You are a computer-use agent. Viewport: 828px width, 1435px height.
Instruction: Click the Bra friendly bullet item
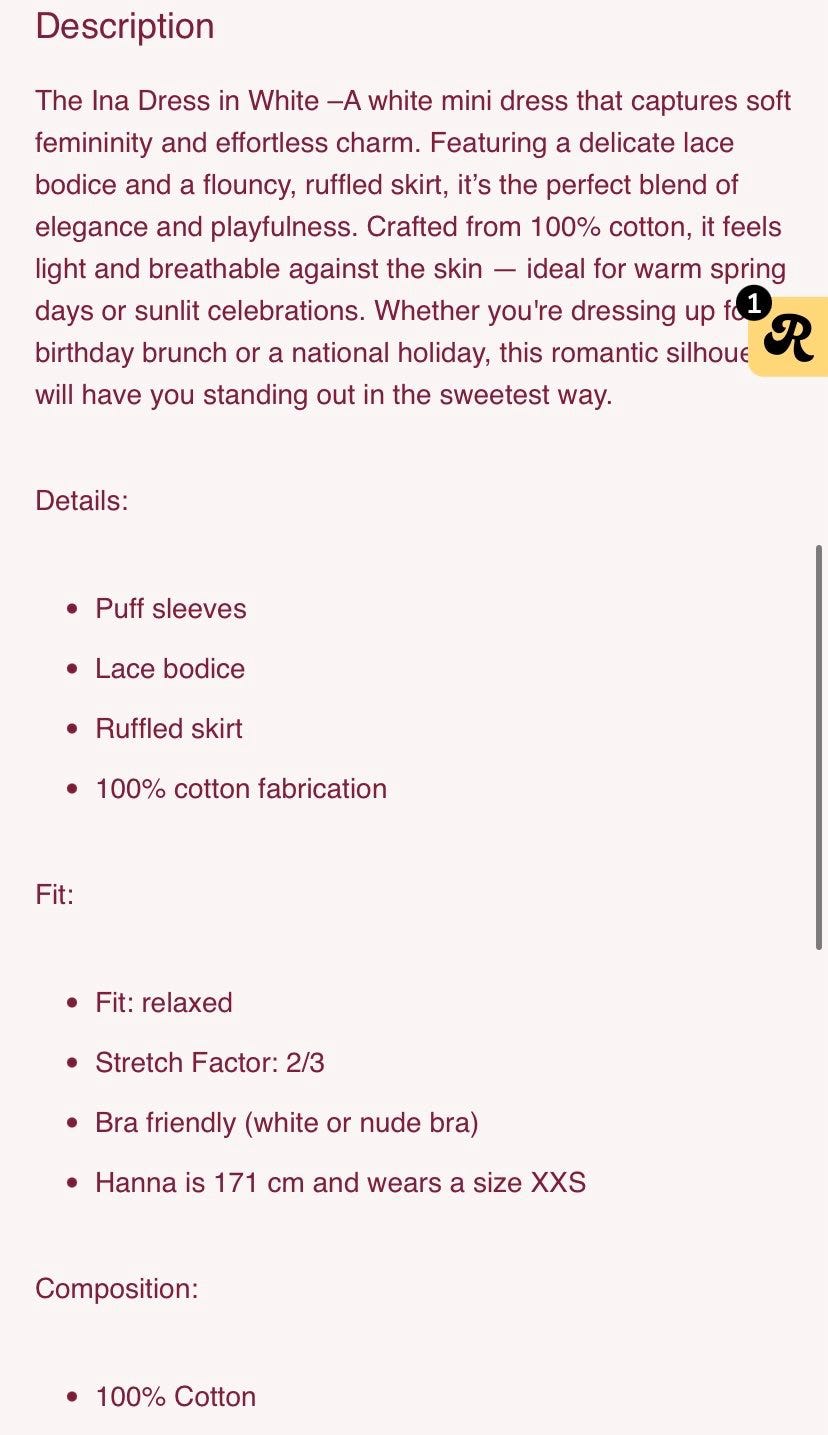coord(287,1122)
